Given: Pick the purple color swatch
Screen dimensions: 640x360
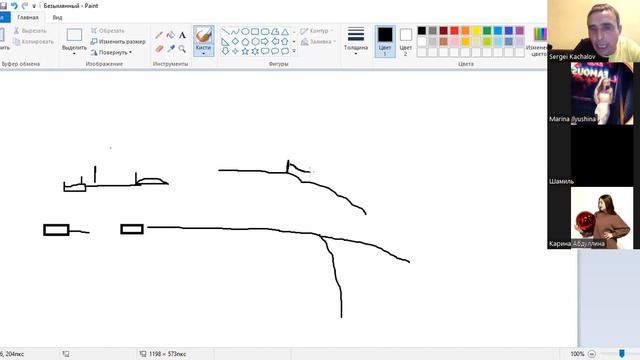Looking at the screenshot, I should (520, 31).
